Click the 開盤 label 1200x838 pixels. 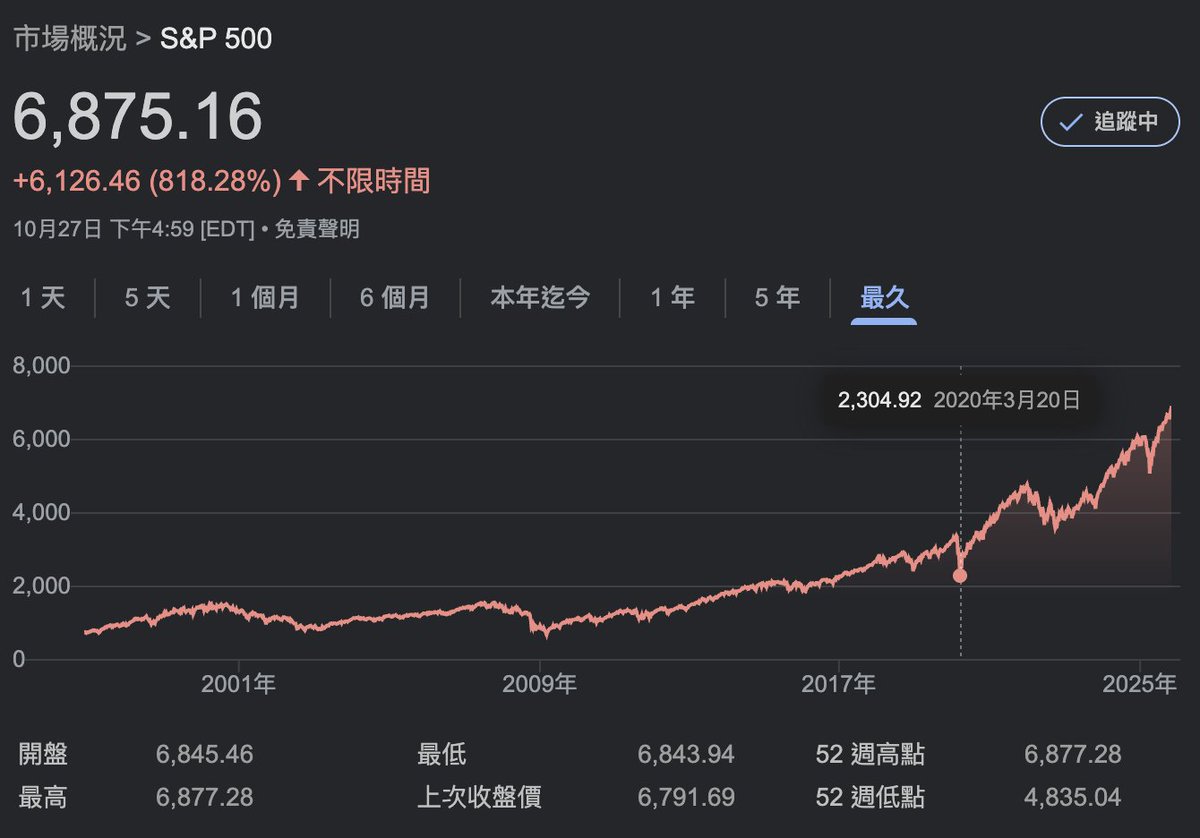43,754
